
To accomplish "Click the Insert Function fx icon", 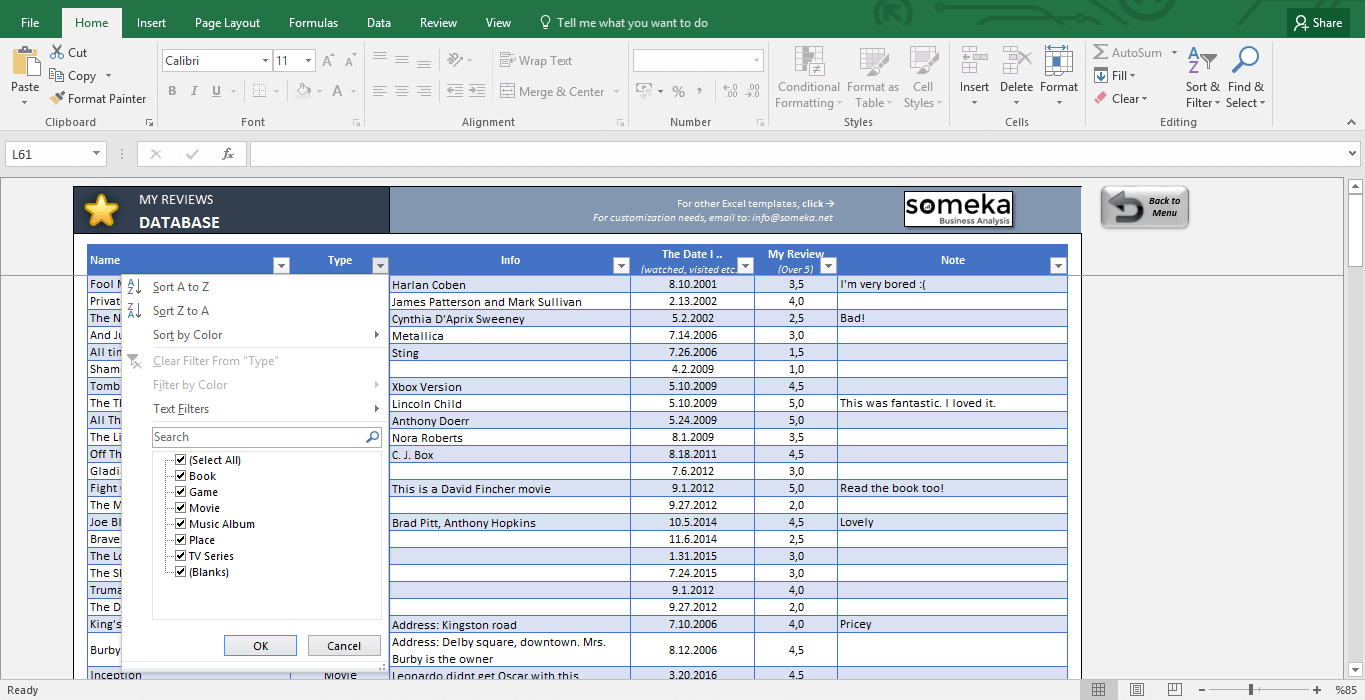I will [x=228, y=154].
